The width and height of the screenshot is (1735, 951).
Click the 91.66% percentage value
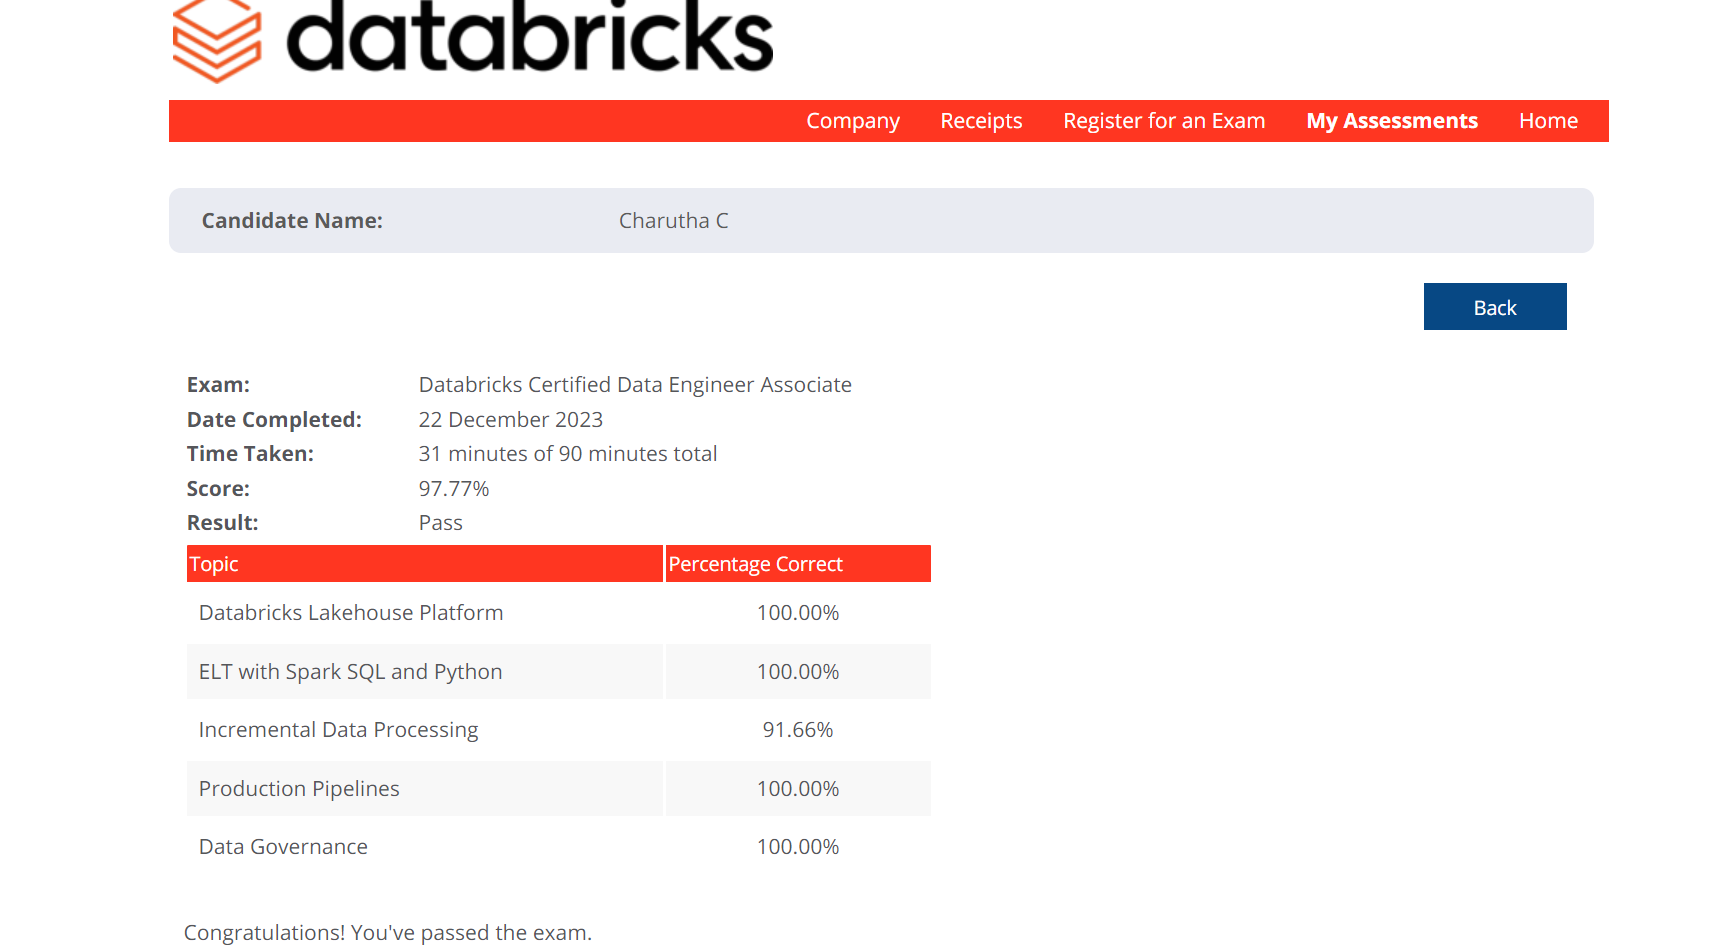coord(798,730)
